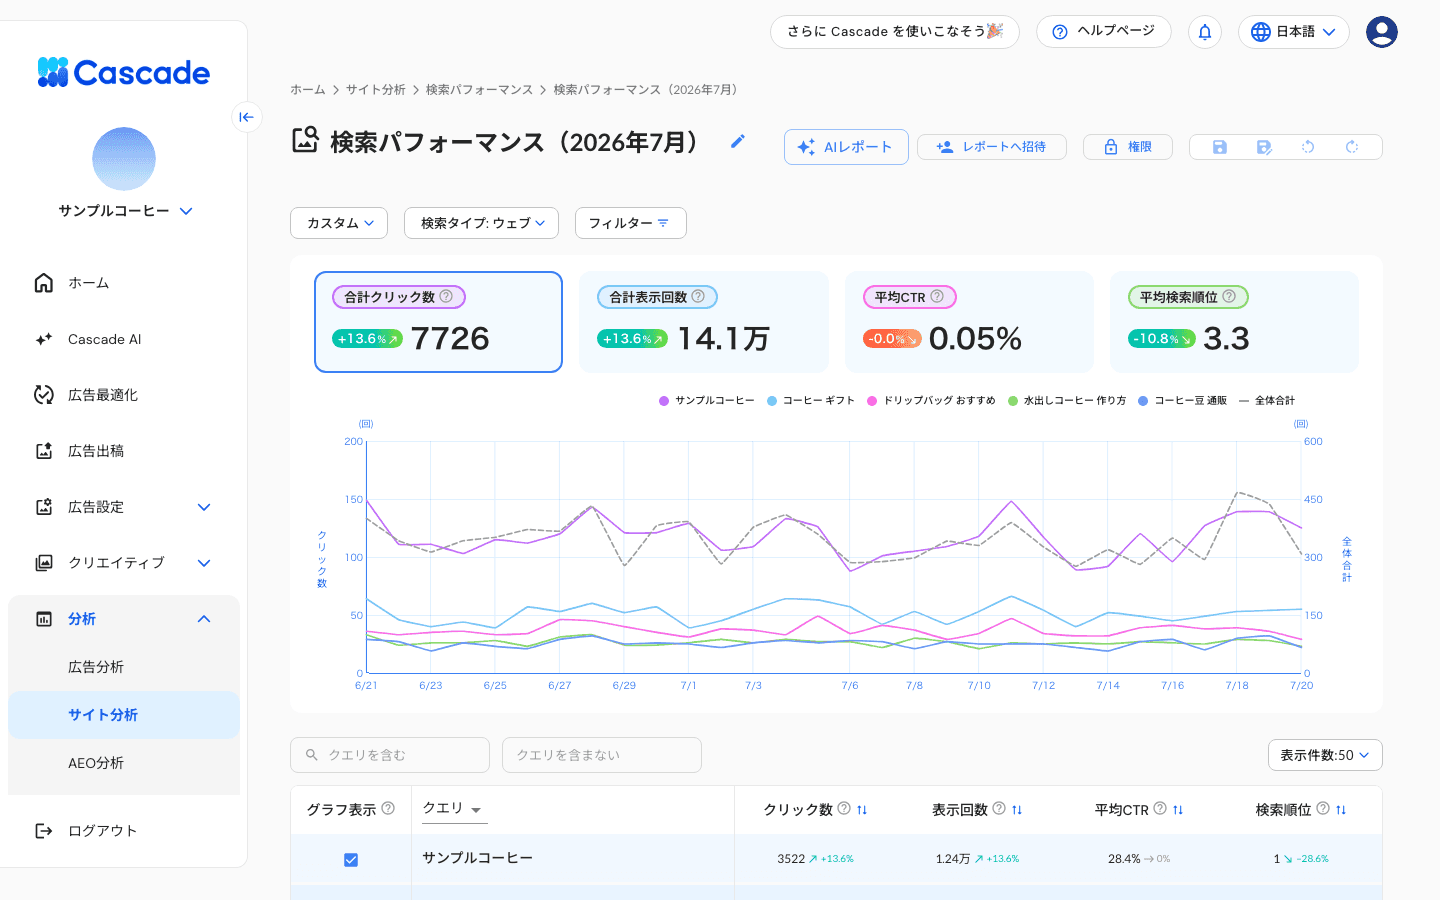Image resolution: width=1440 pixels, height=900 pixels.
Task: Click the save-as icon with pencil
Action: (x=1264, y=147)
